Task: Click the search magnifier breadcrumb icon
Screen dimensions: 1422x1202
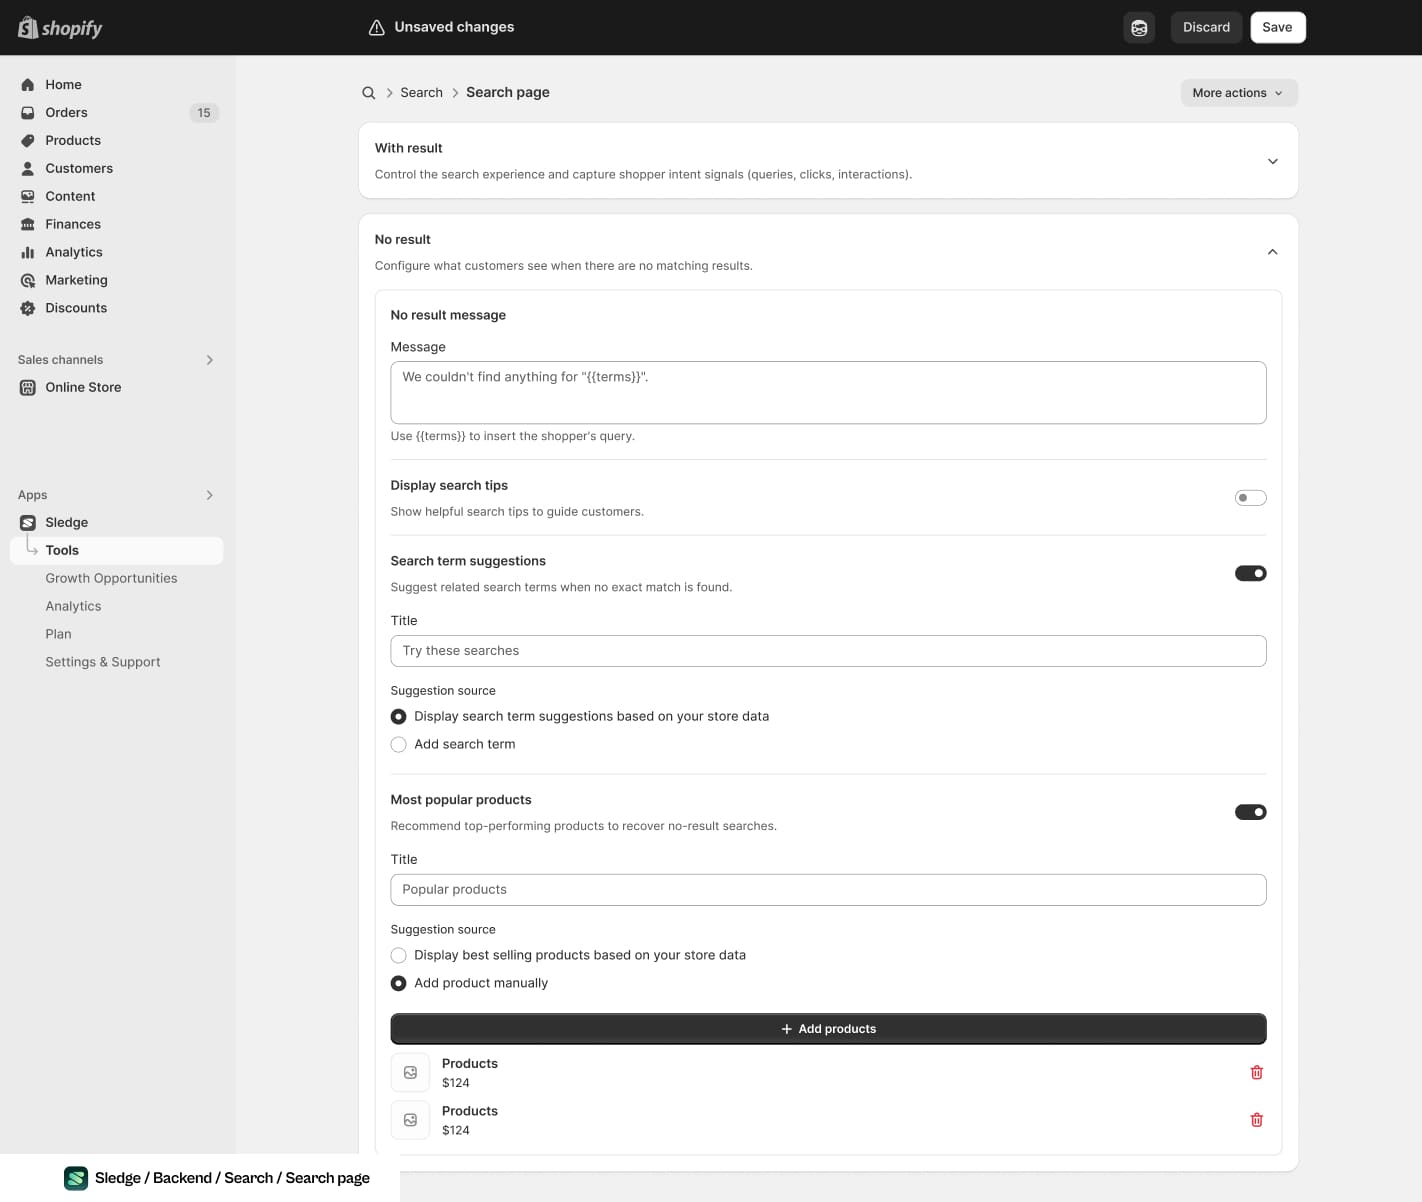Action: click(369, 93)
